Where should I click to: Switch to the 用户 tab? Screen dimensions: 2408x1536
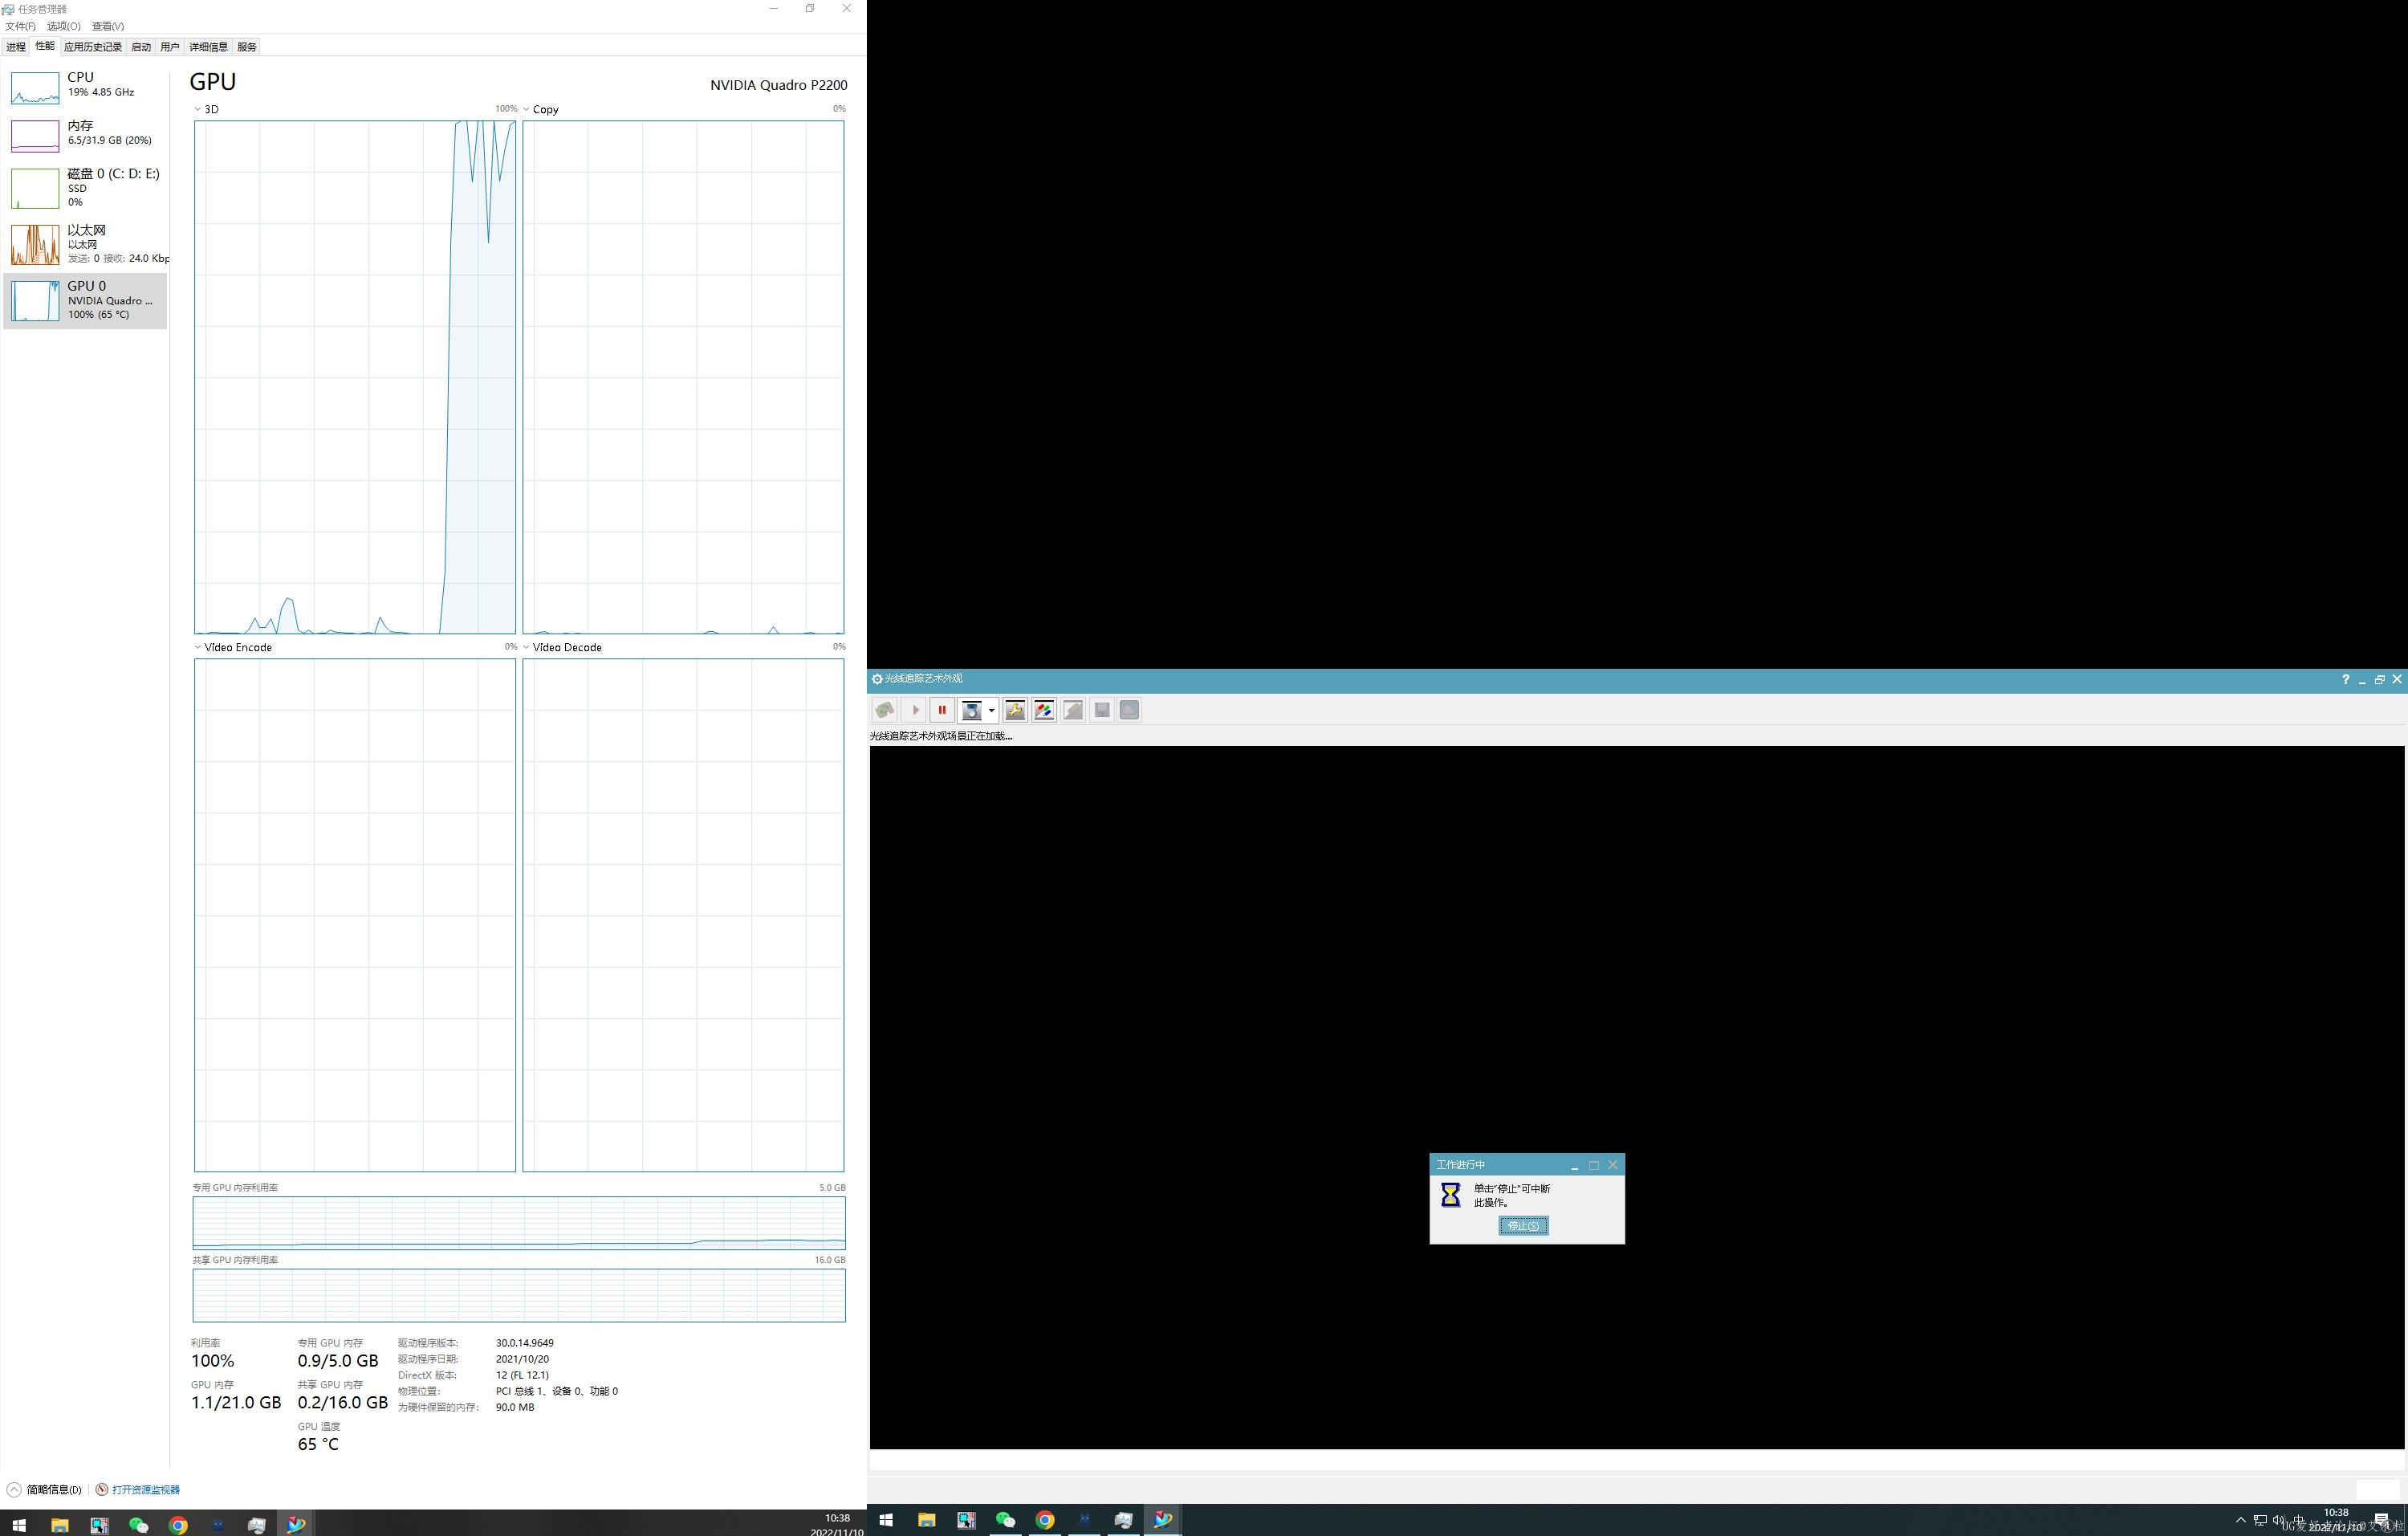click(x=170, y=47)
